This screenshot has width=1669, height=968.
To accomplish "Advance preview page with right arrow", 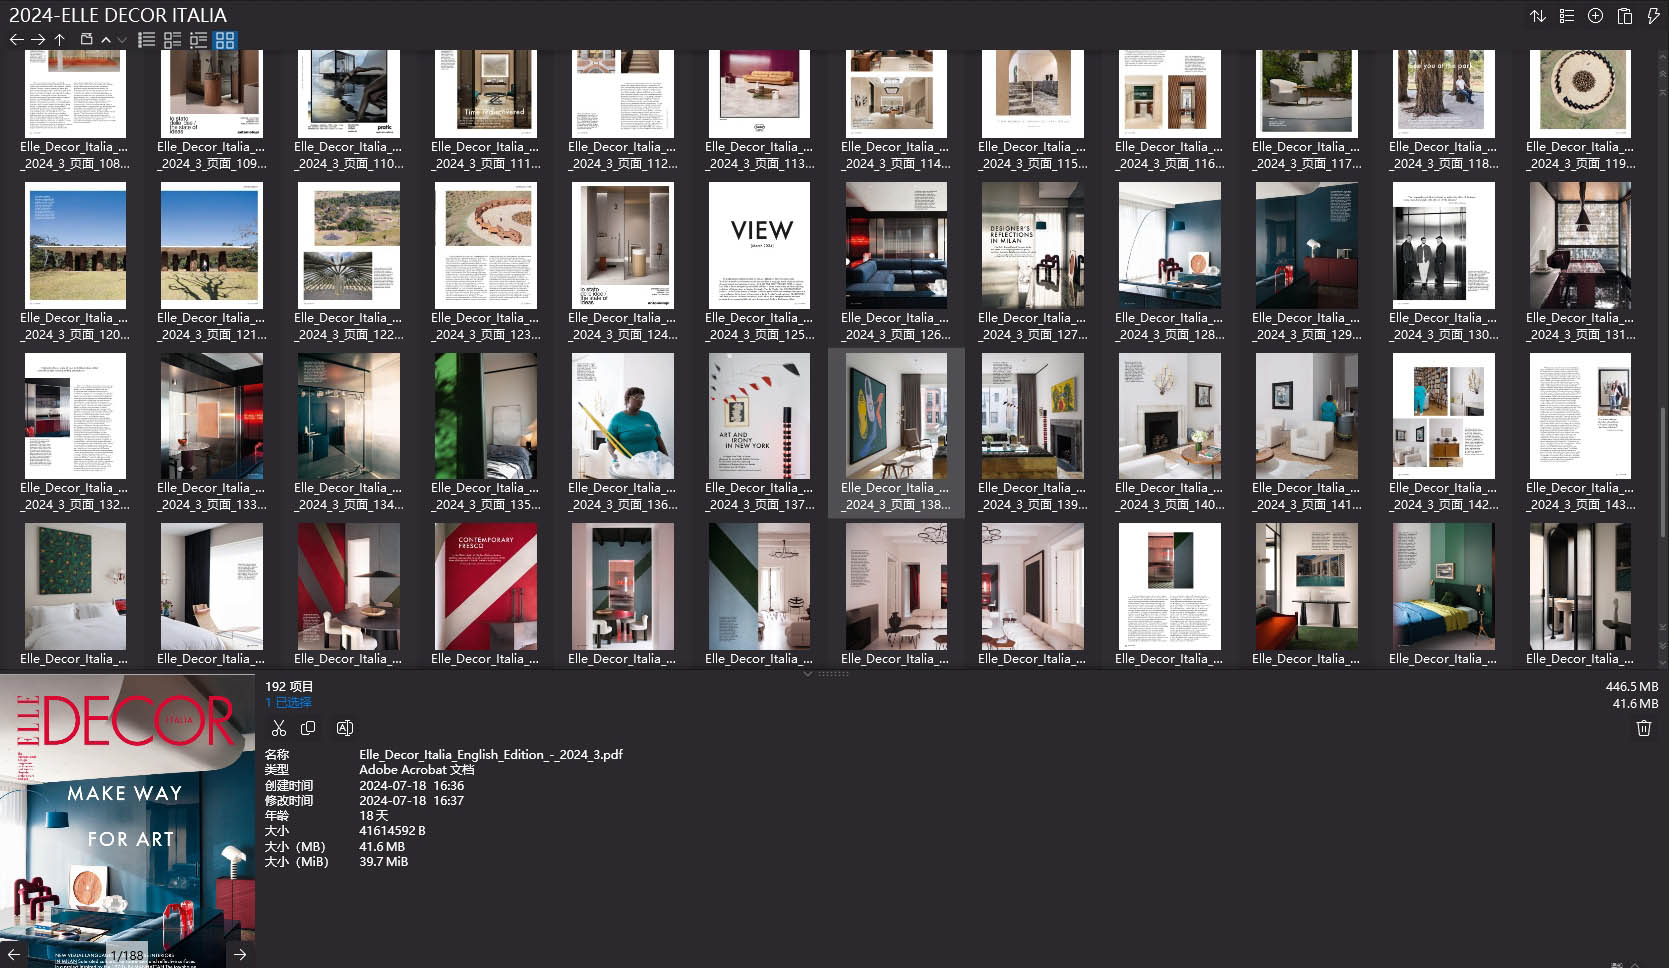I will [239, 954].
